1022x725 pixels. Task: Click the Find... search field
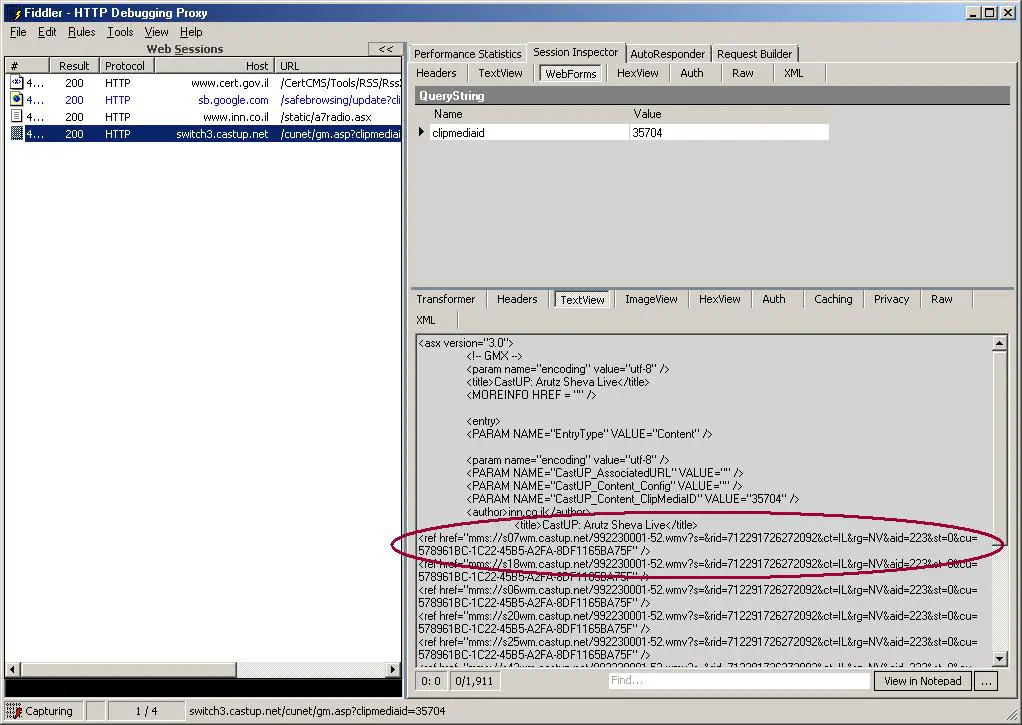(x=739, y=681)
